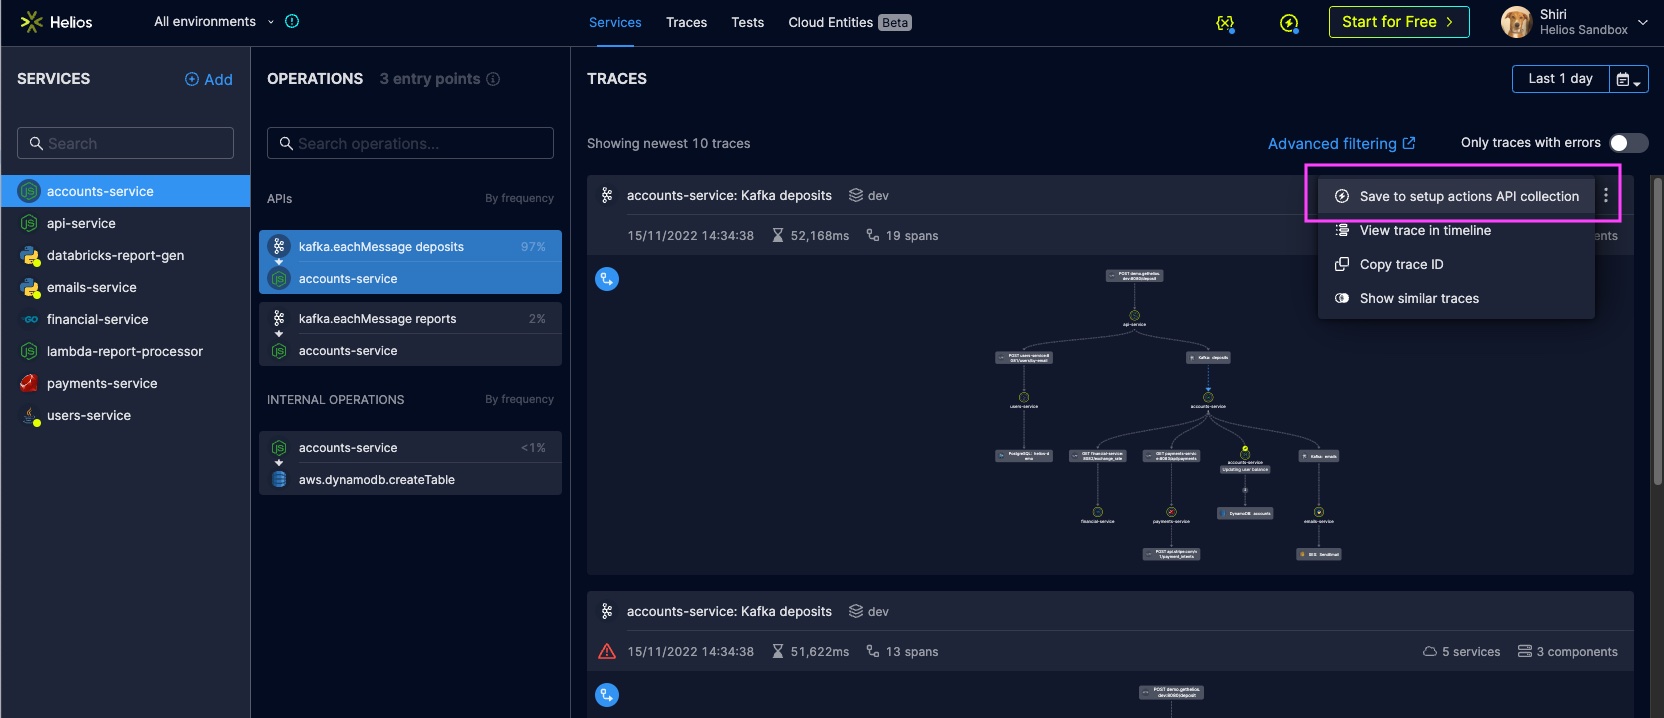The height and width of the screenshot is (718, 1664).
Task: Click the Node.js icon of api-service
Action: pyautogui.click(x=29, y=223)
